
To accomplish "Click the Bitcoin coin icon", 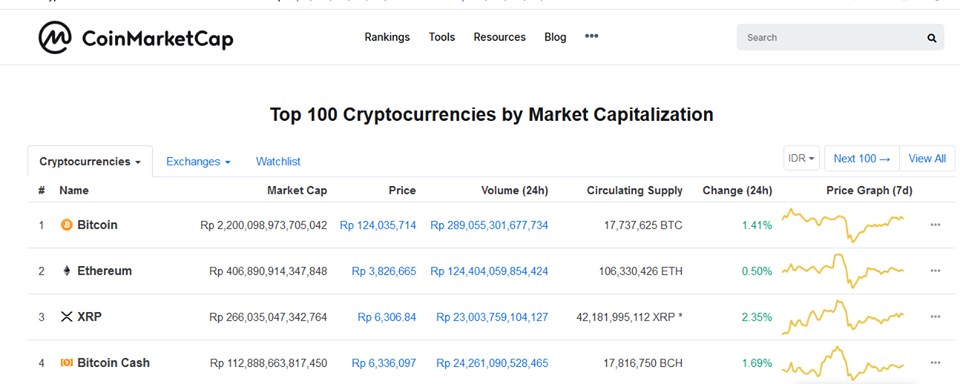I will (x=67, y=225).
